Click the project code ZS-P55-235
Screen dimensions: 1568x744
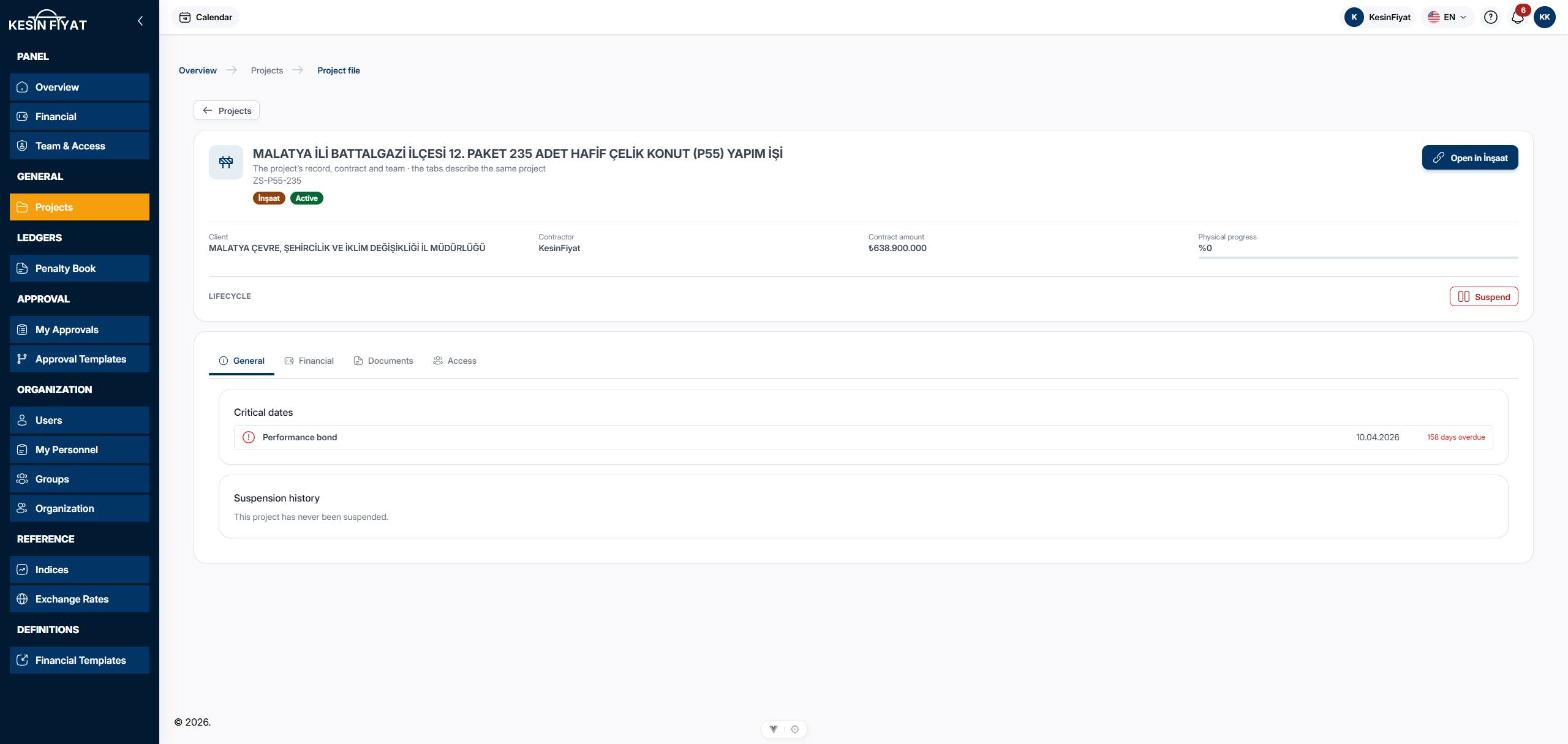(277, 181)
